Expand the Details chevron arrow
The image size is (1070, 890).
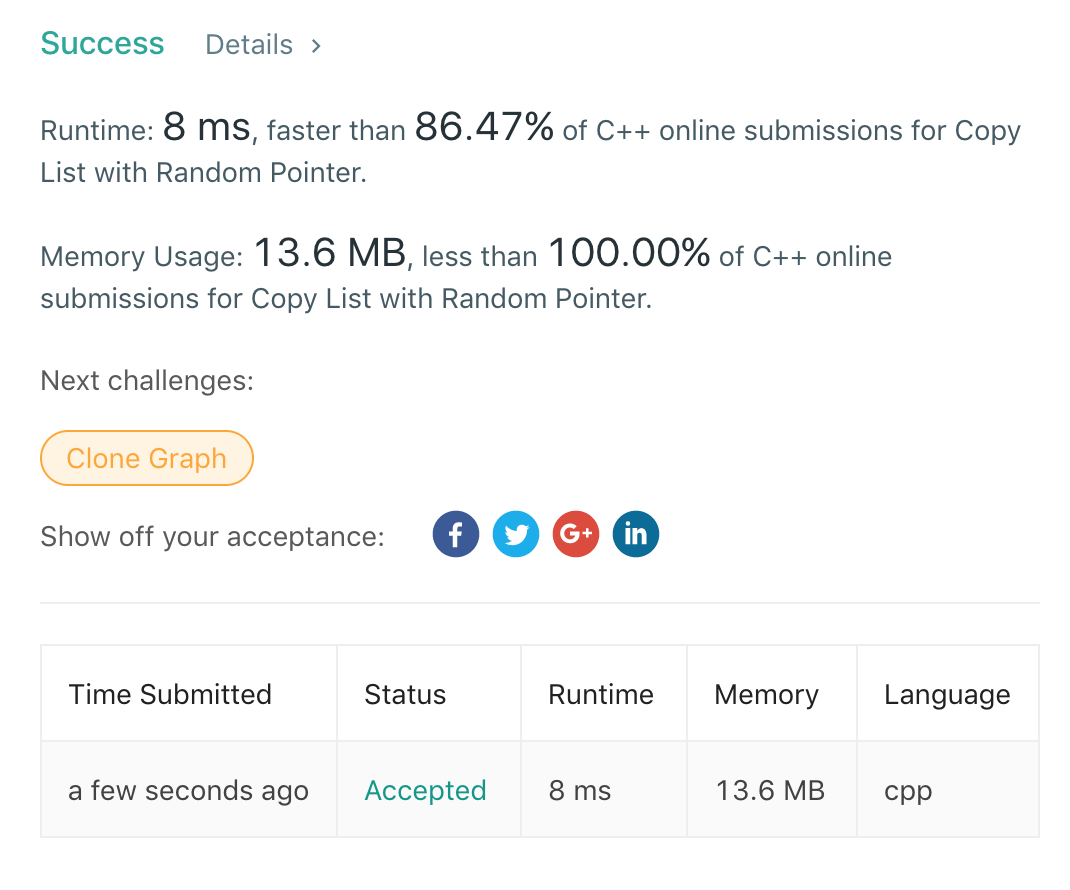click(x=316, y=45)
